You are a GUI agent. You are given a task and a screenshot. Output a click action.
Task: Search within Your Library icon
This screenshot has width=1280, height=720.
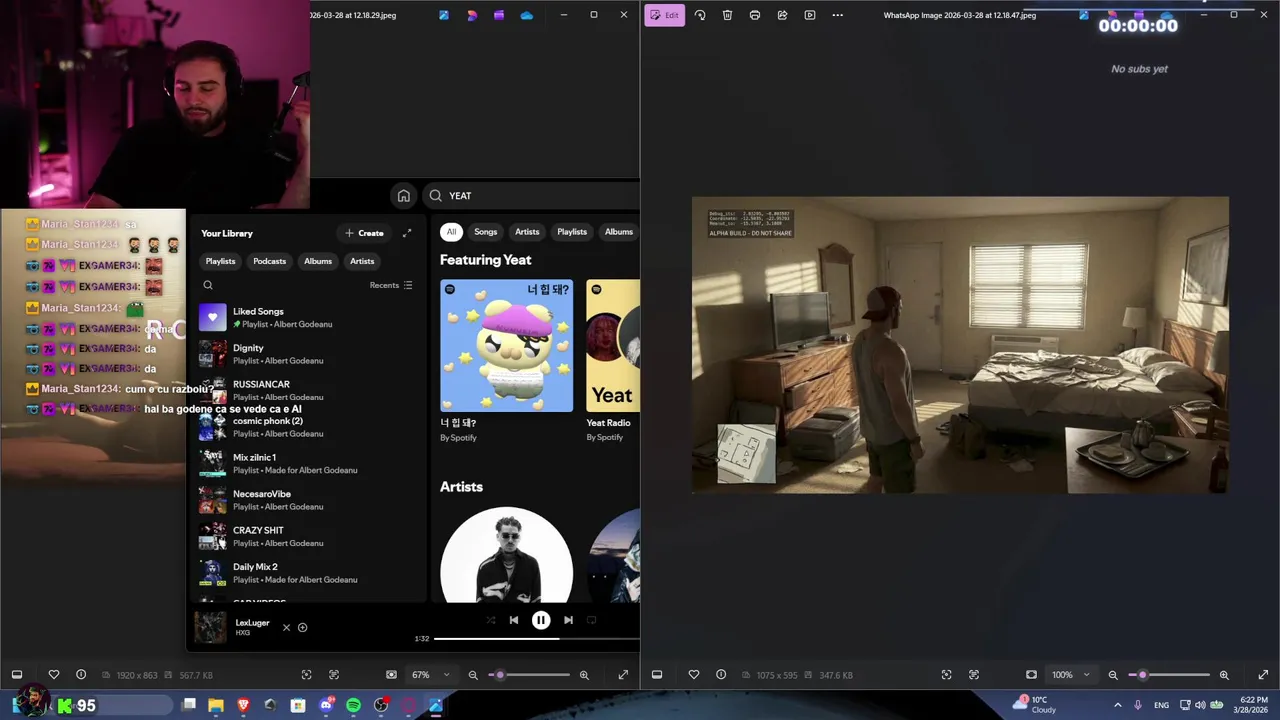(x=208, y=286)
